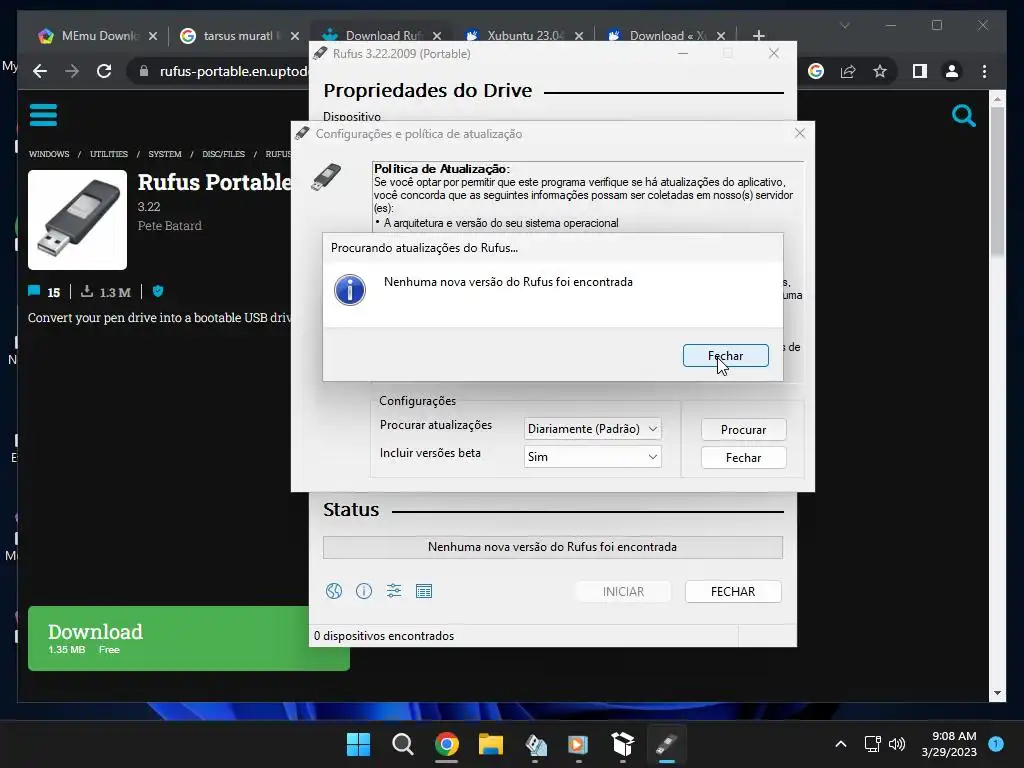
Task: Click the Rufus status bar message text
Action: (552, 547)
